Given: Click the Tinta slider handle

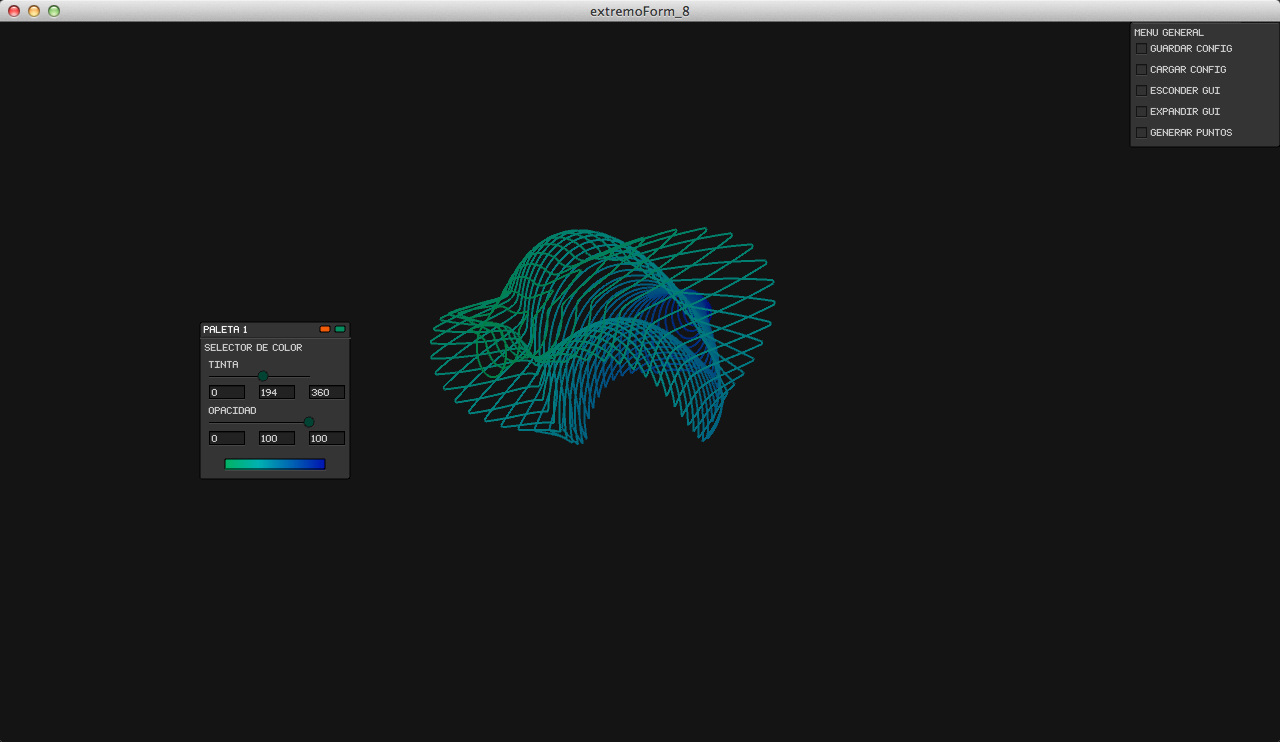Looking at the screenshot, I should [x=263, y=376].
